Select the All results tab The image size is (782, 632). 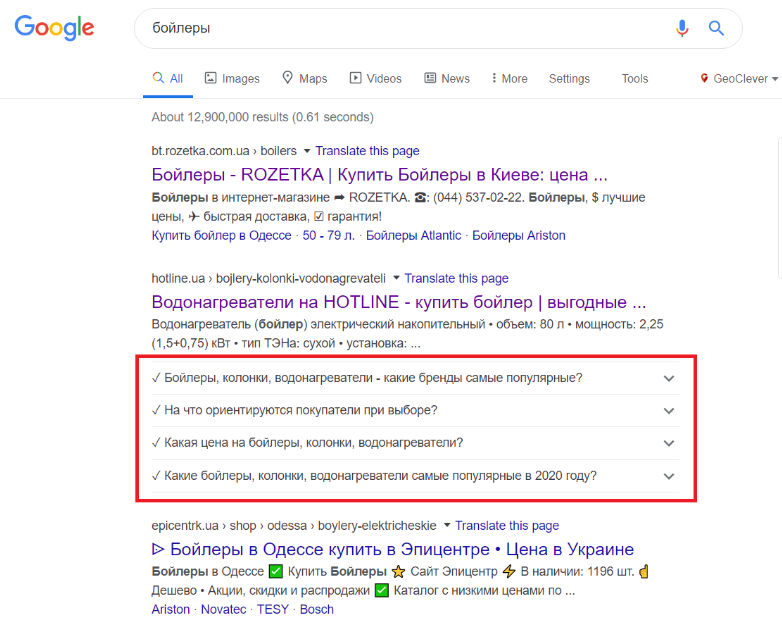pos(168,78)
